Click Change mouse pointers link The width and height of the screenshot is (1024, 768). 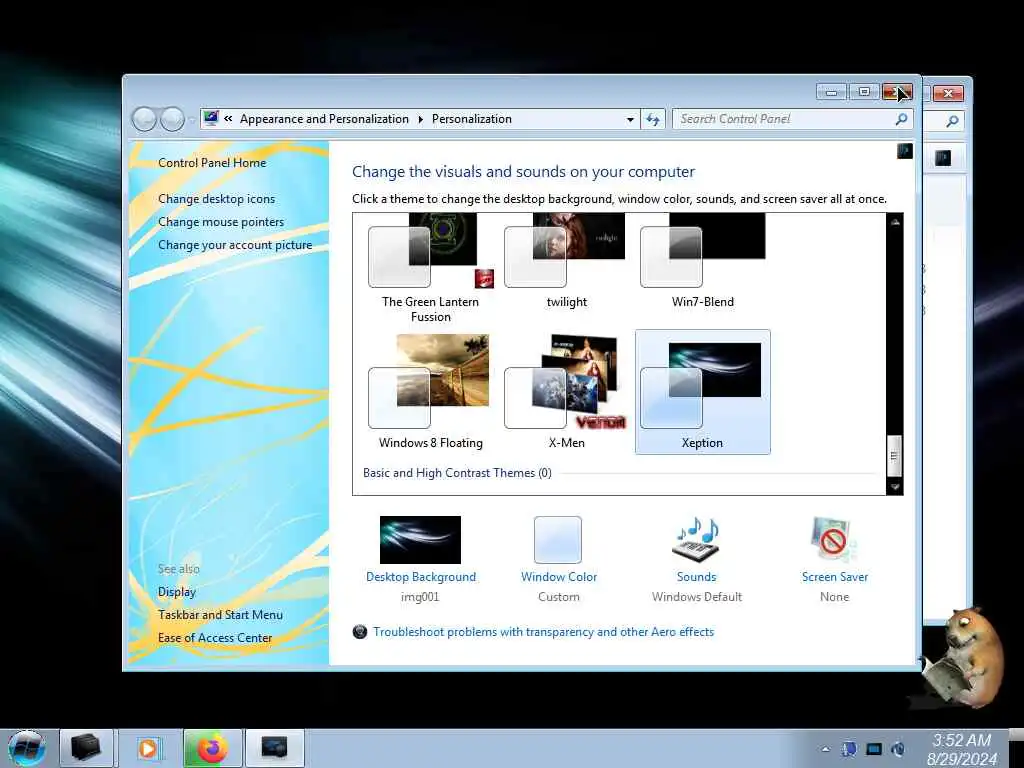221,221
